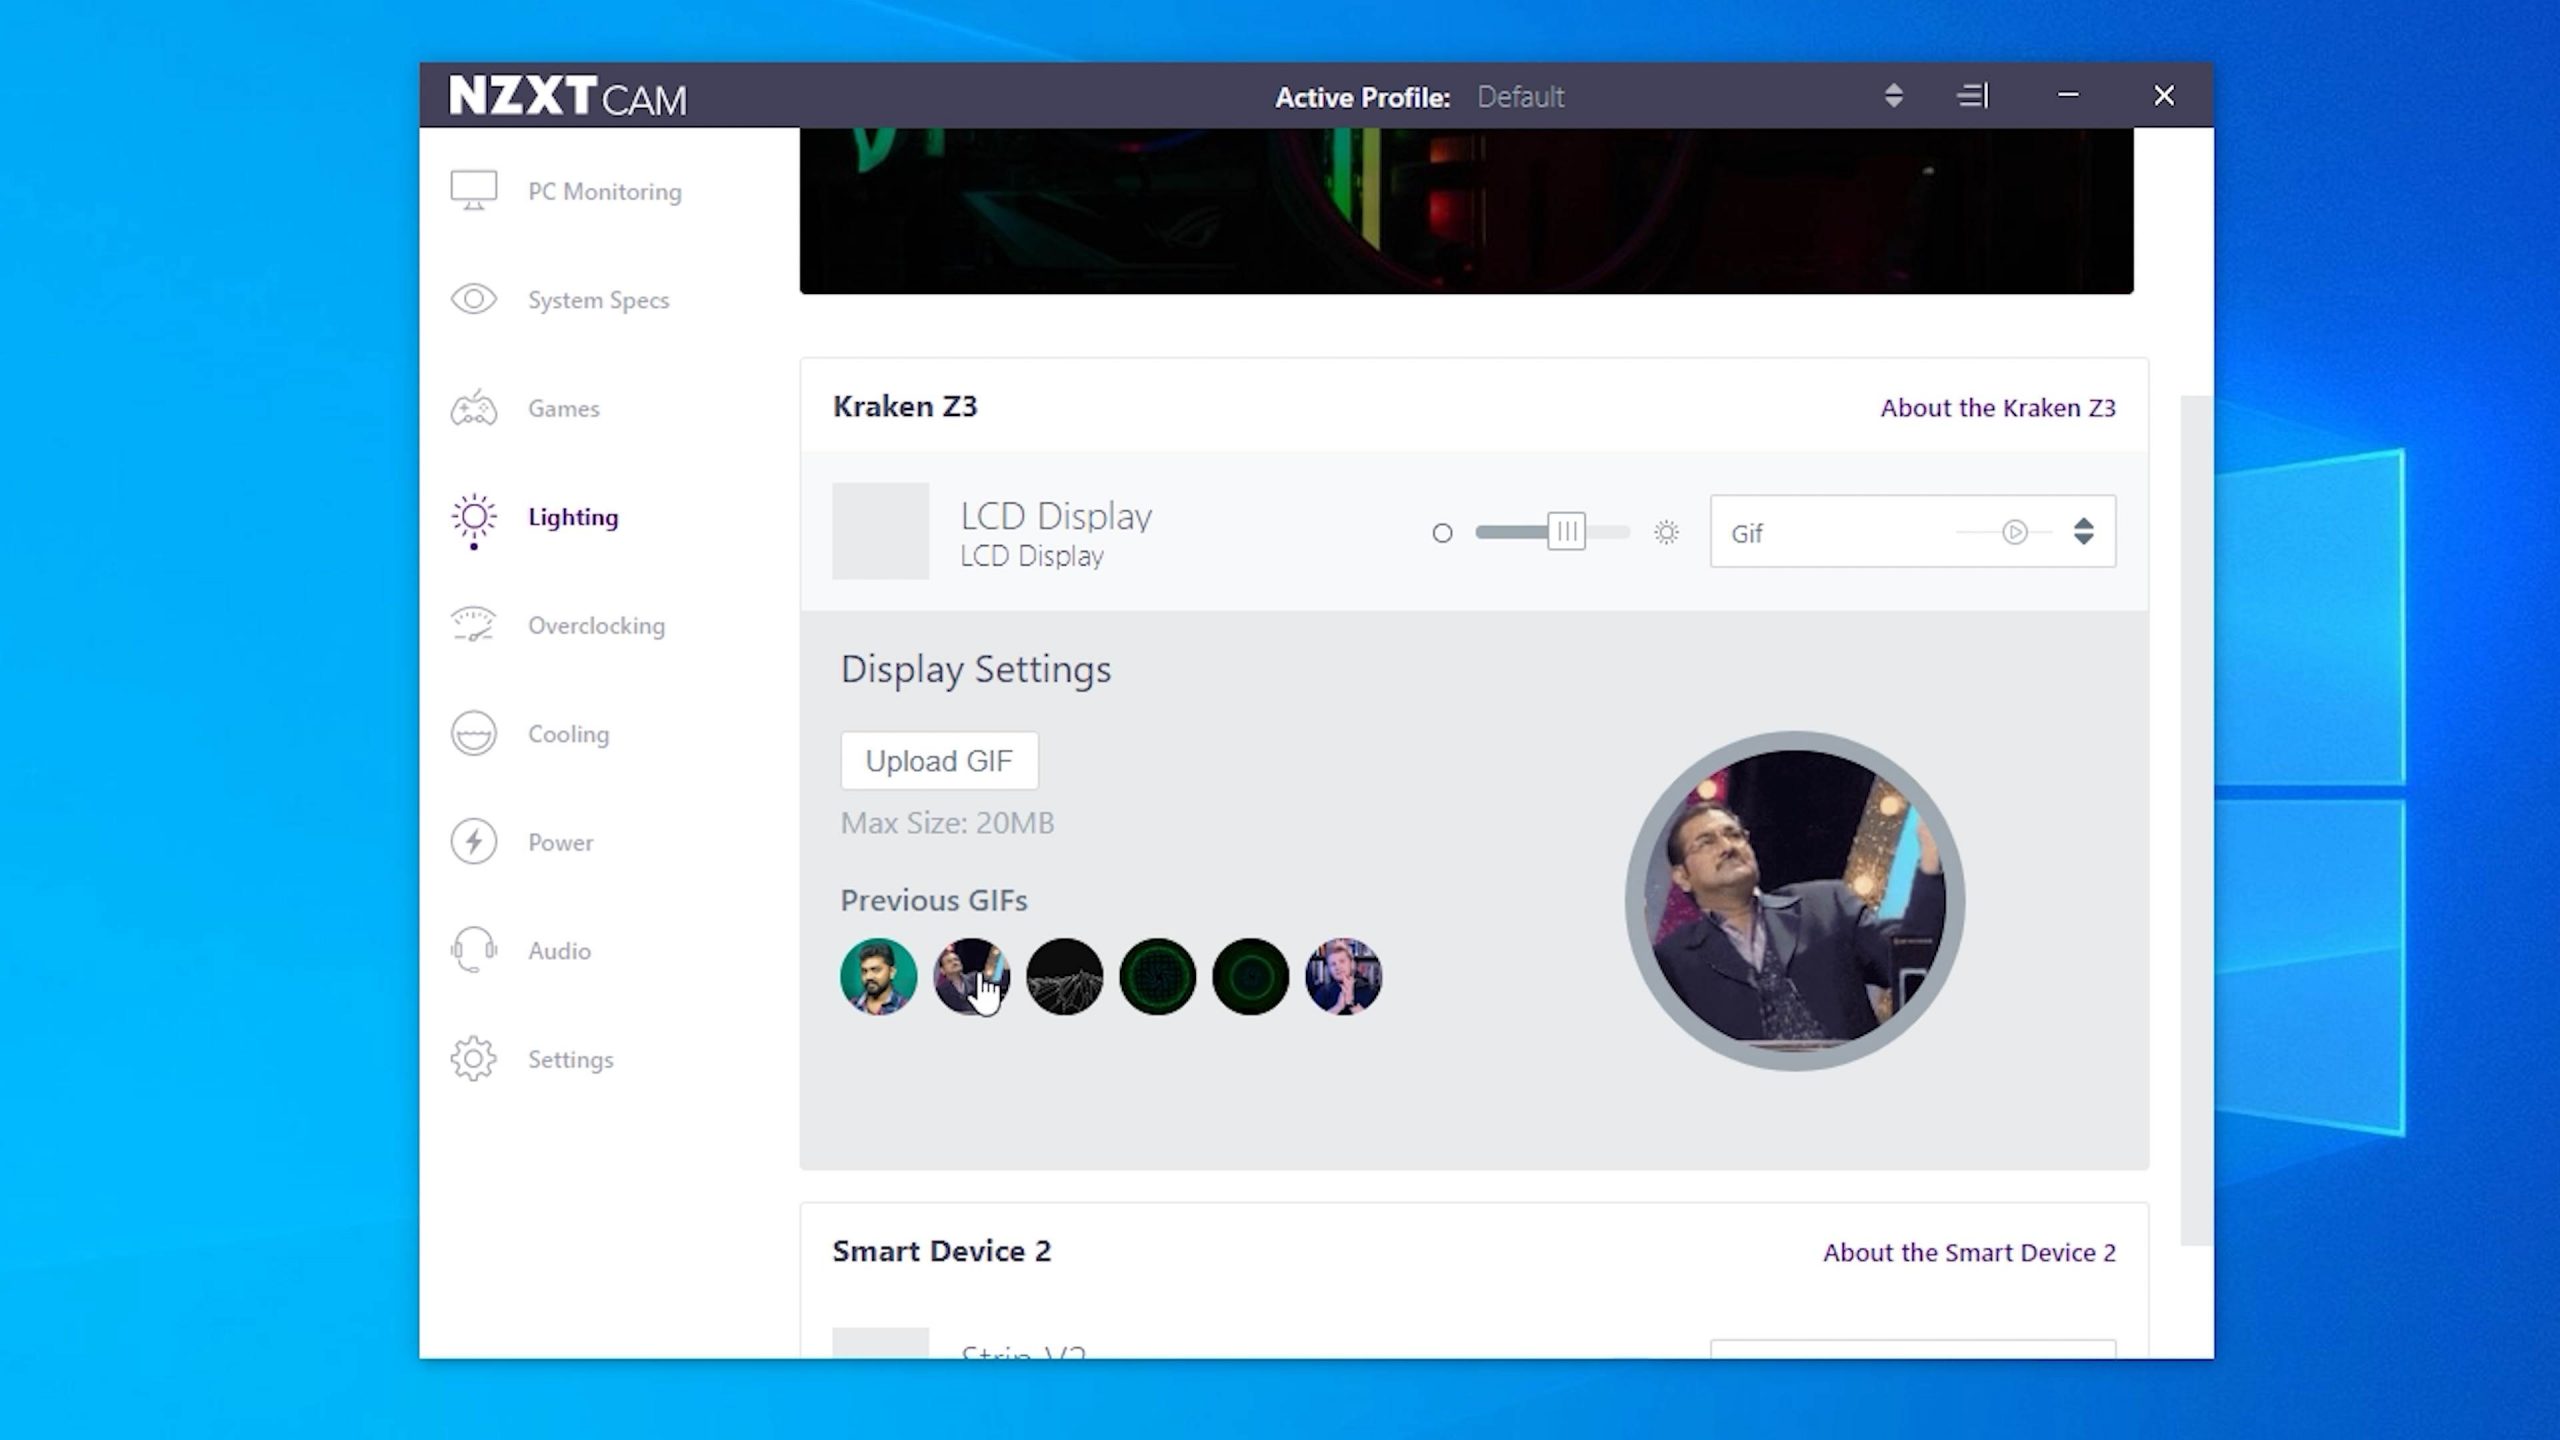
Task: Click the System Specs eye icon
Action: pos(473,299)
